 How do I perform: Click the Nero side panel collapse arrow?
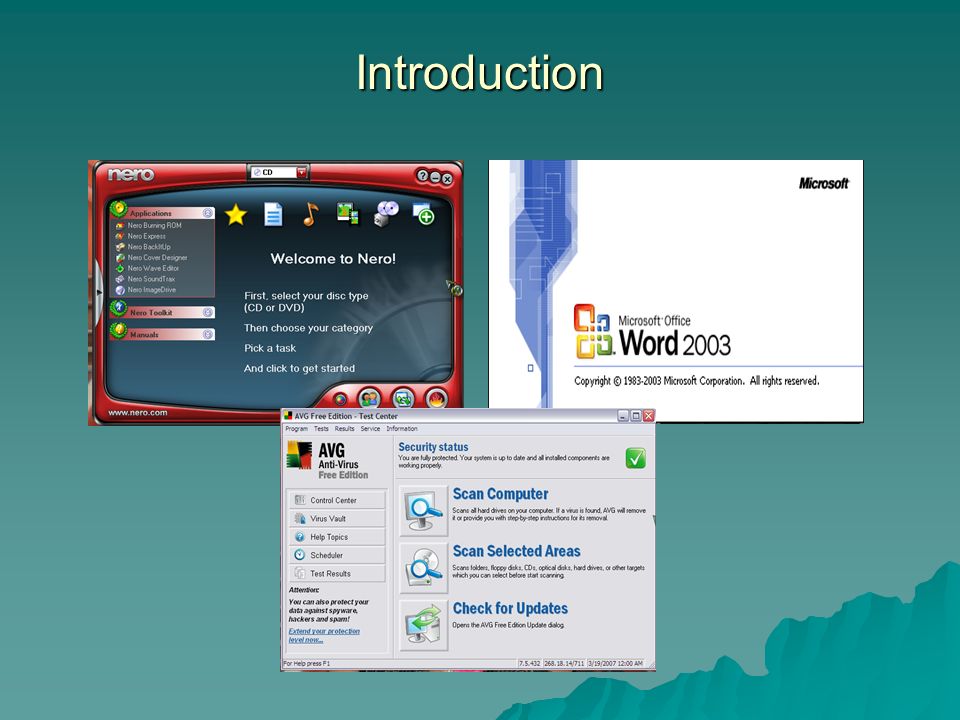pyautogui.click(x=99, y=293)
